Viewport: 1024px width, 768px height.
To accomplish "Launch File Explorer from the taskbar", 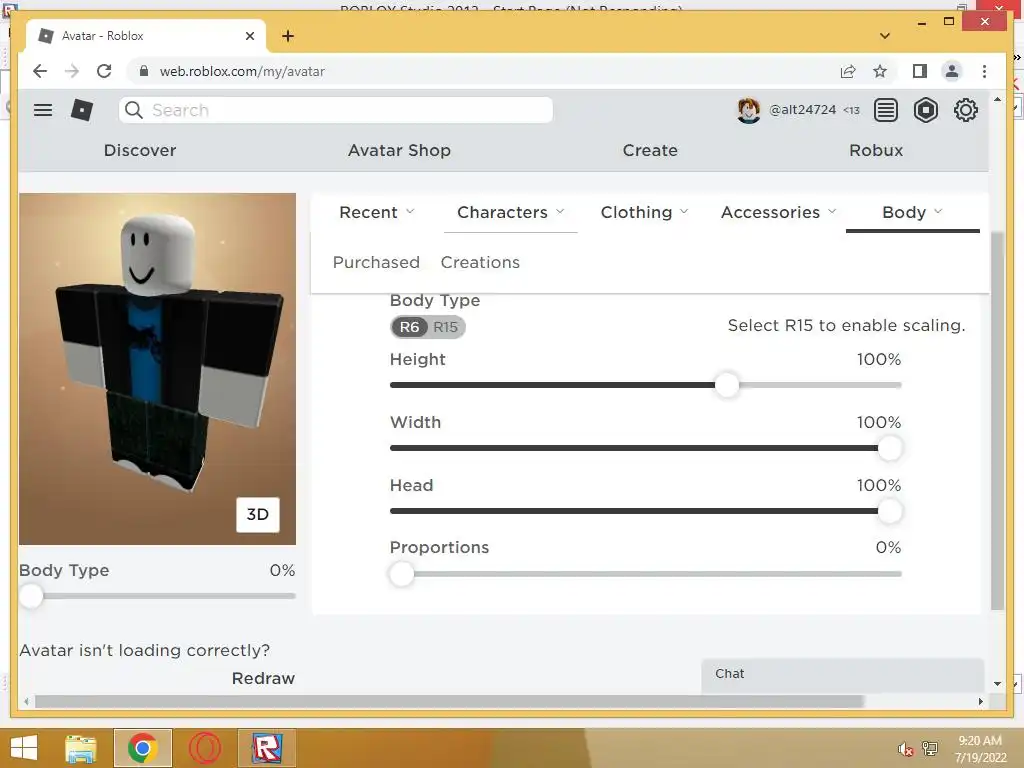I will [81, 748].
